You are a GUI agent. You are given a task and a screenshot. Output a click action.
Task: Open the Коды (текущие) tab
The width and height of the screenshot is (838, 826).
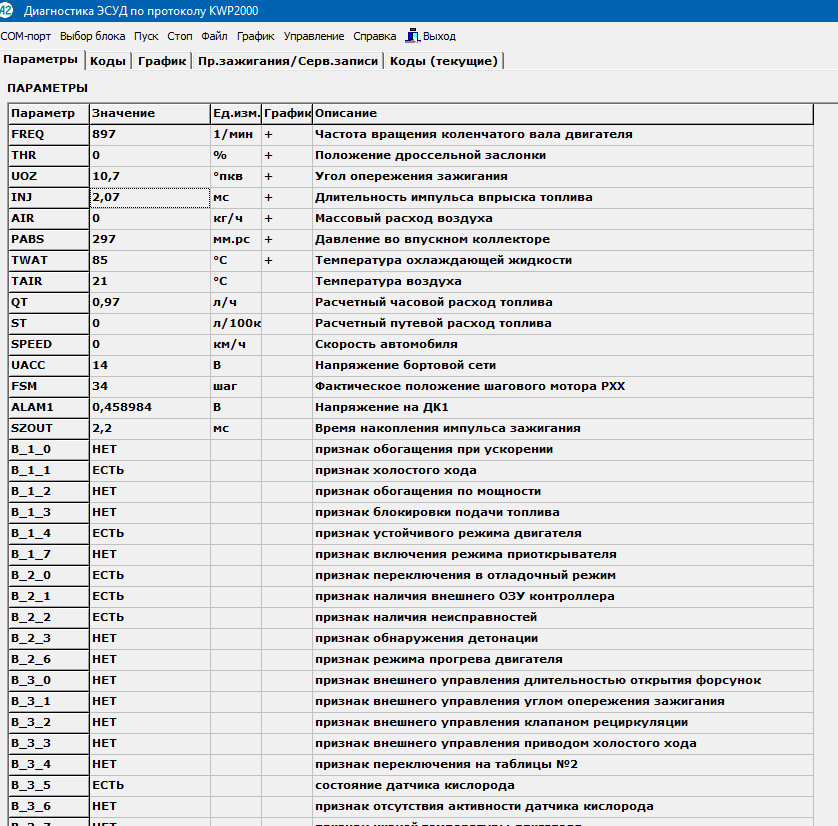point(444,61)
